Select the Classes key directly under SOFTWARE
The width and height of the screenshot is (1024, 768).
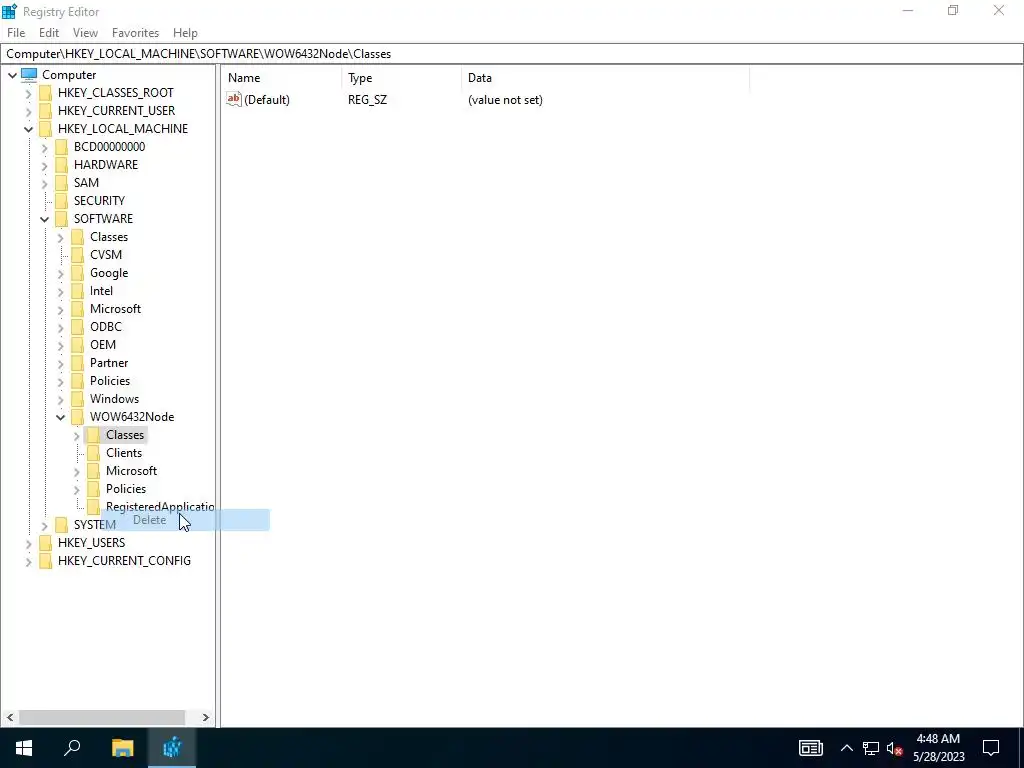click(x=108, y=236)
